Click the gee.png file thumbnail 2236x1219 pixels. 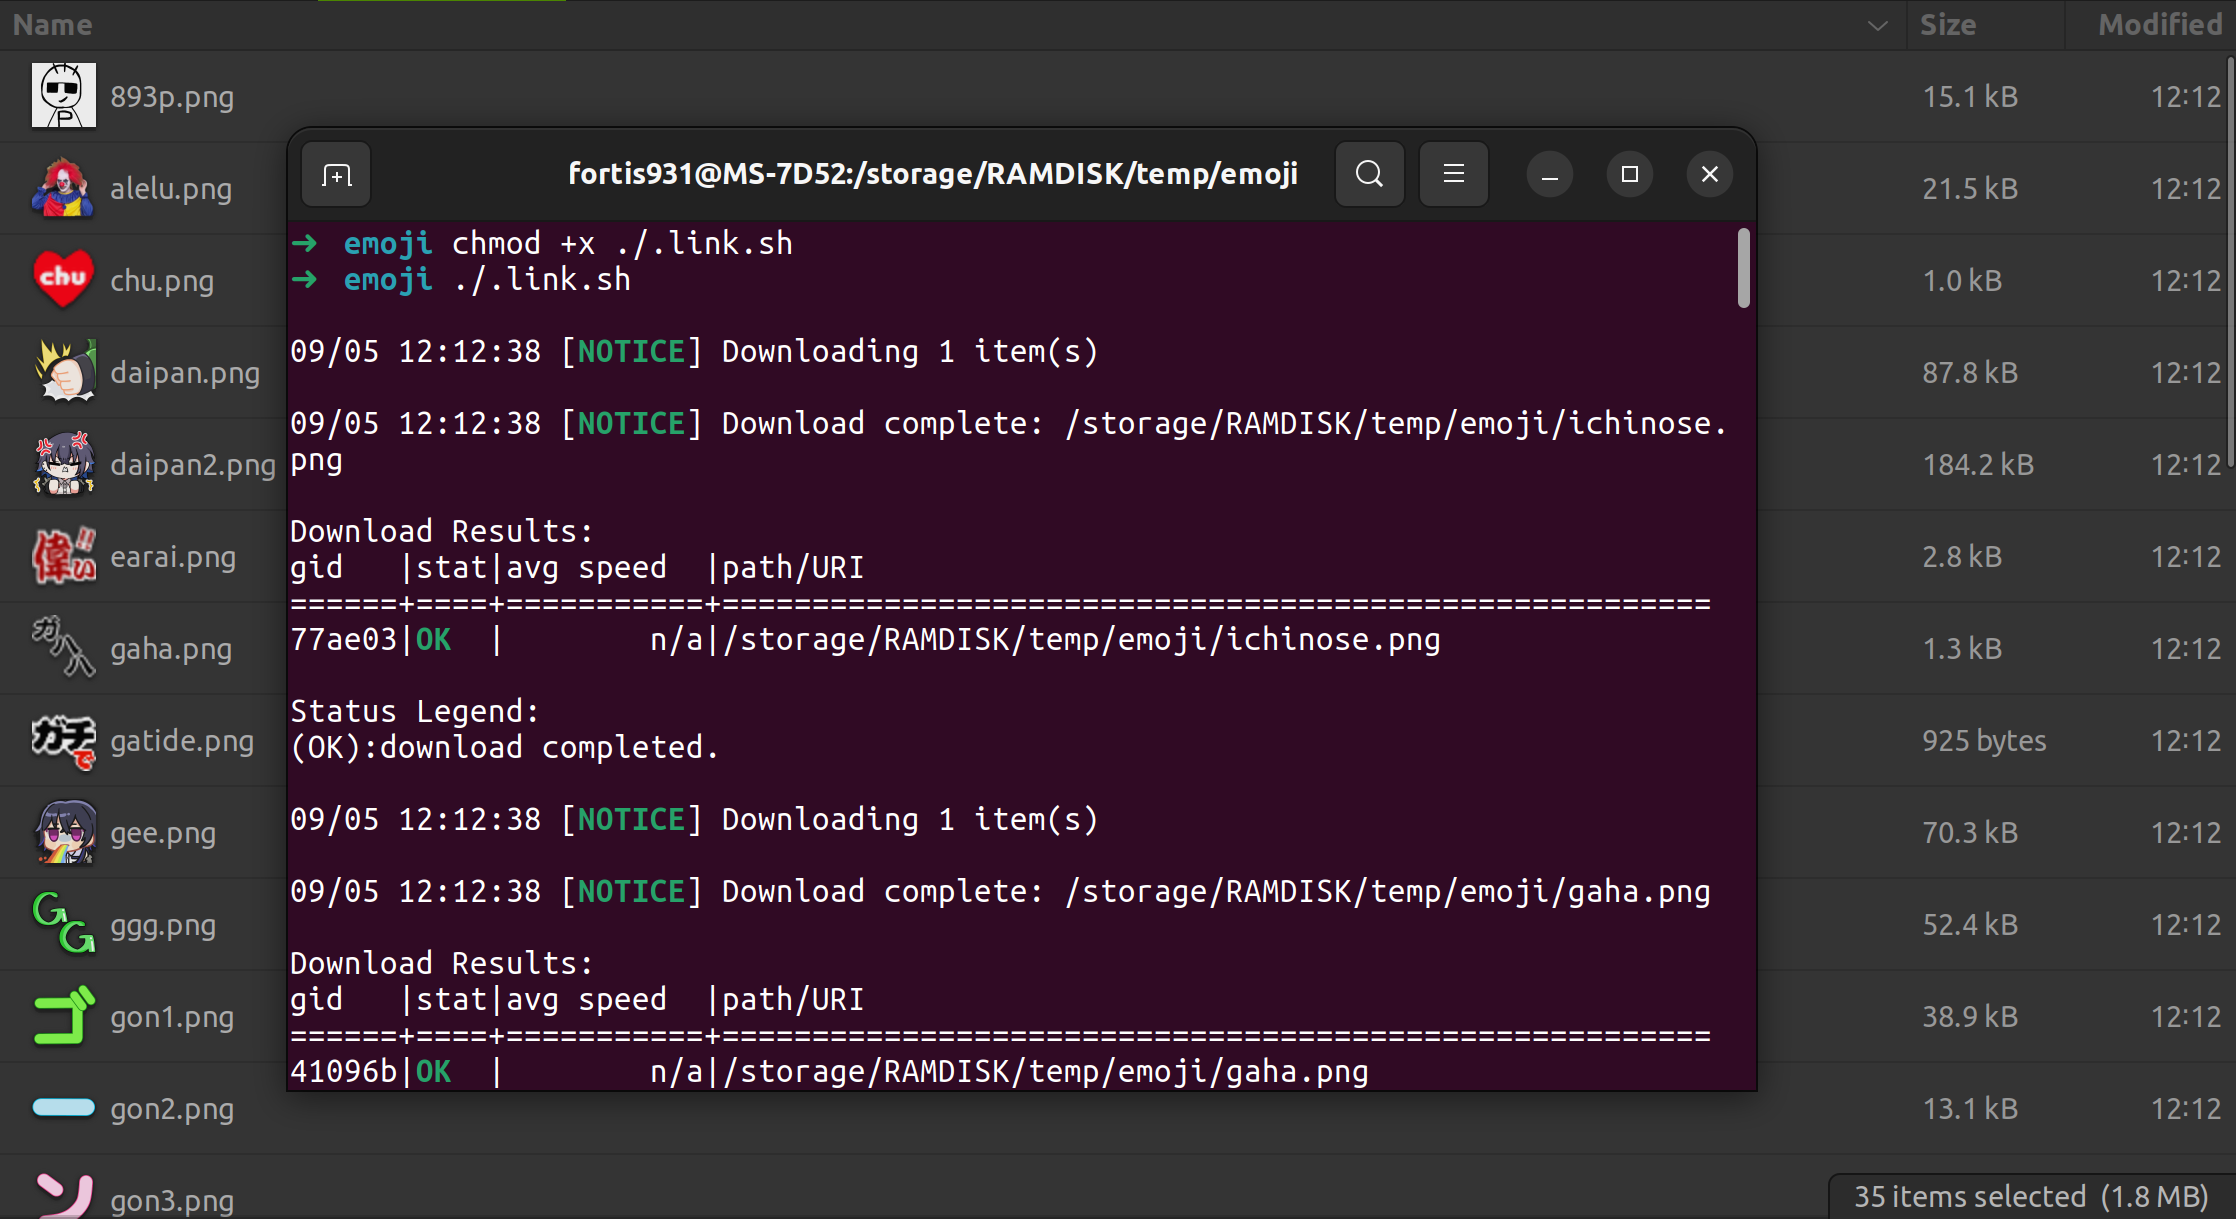(x=65, y=832)
